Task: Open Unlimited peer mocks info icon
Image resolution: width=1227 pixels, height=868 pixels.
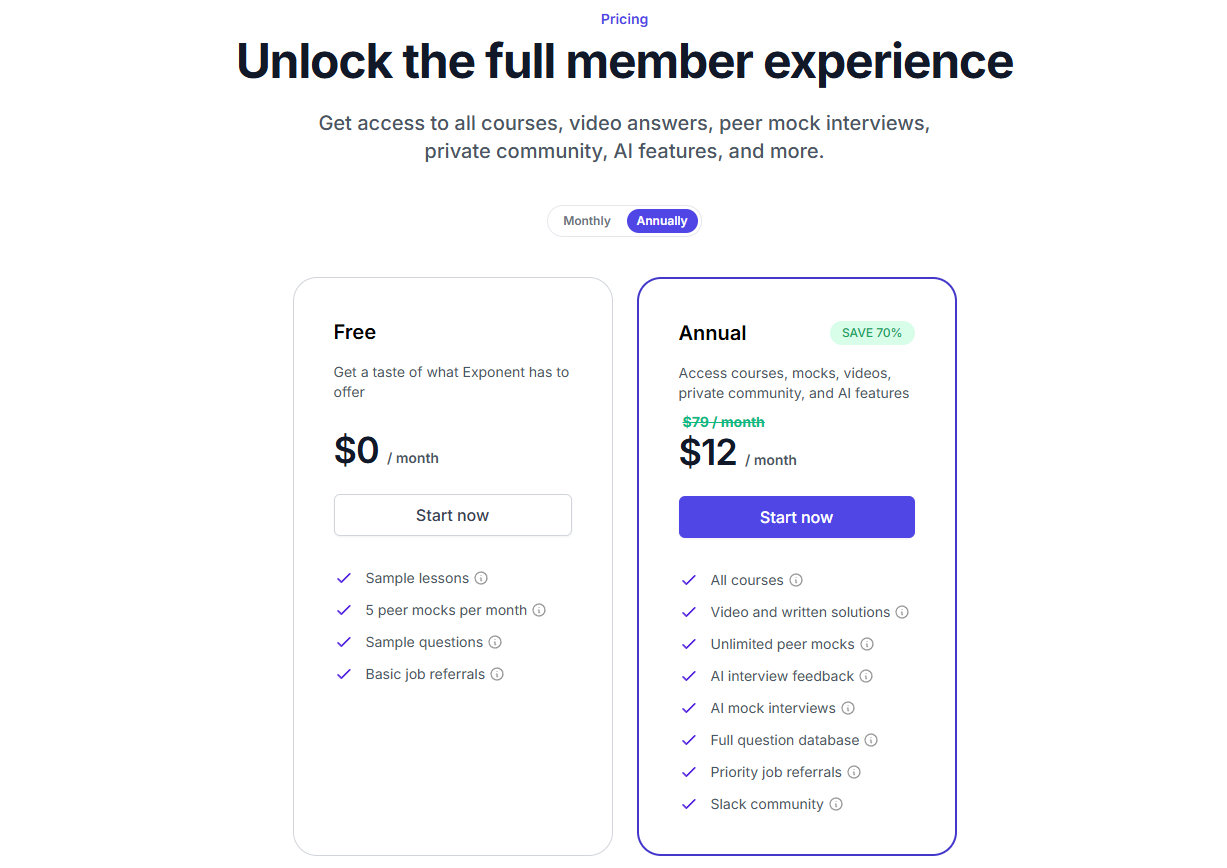Action: [867, 644]
